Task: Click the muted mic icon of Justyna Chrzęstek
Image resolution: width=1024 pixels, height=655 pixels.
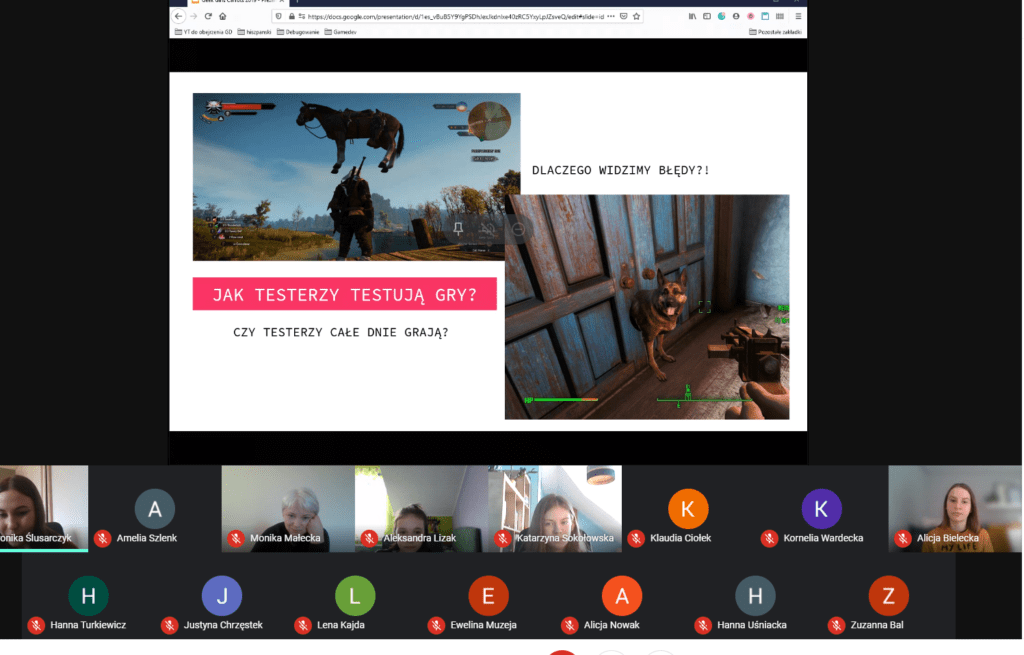Action: coord(169,626)
